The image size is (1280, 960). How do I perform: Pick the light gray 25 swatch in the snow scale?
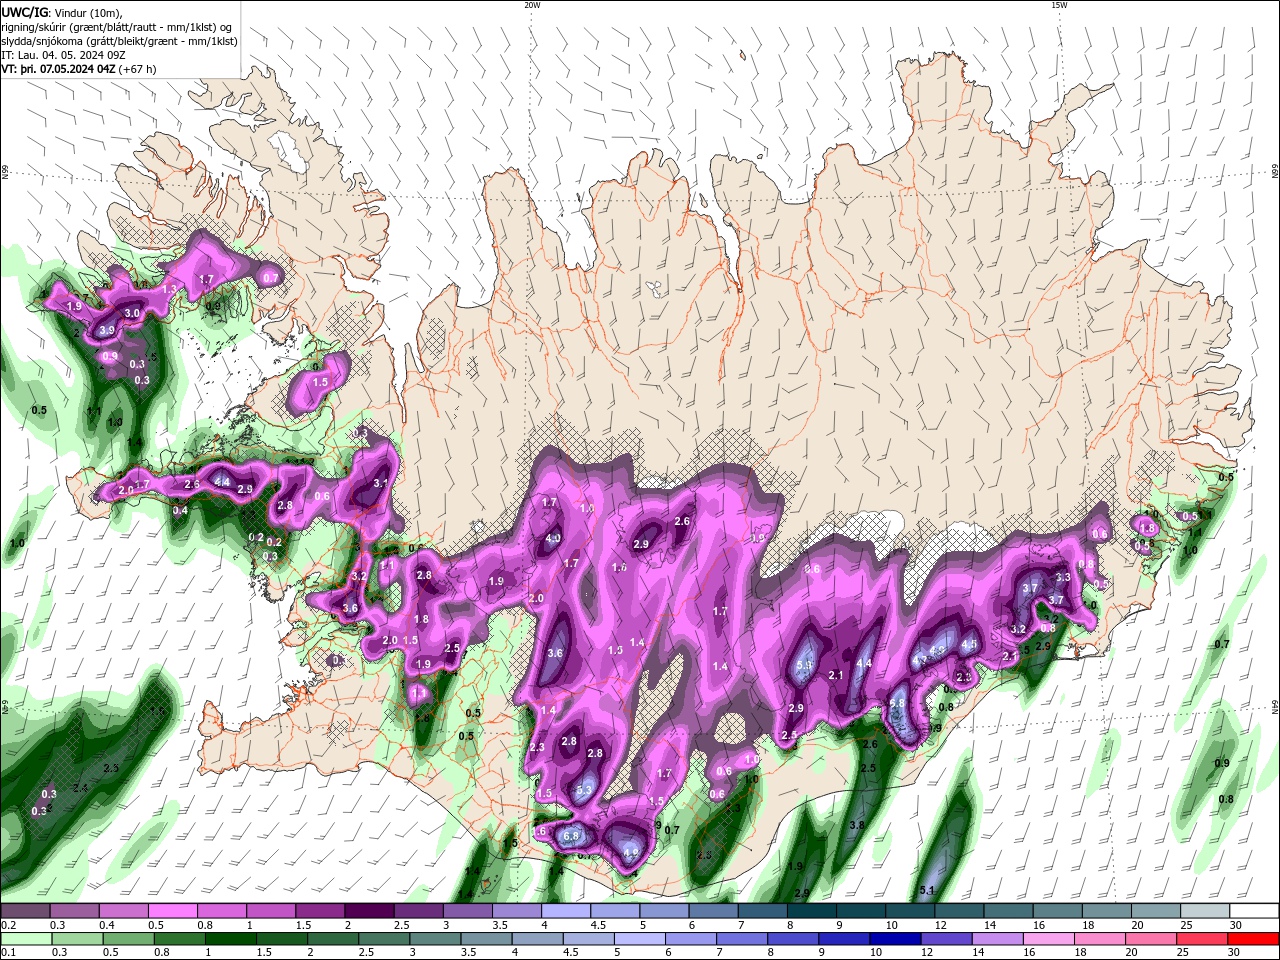pos(1206,911)
